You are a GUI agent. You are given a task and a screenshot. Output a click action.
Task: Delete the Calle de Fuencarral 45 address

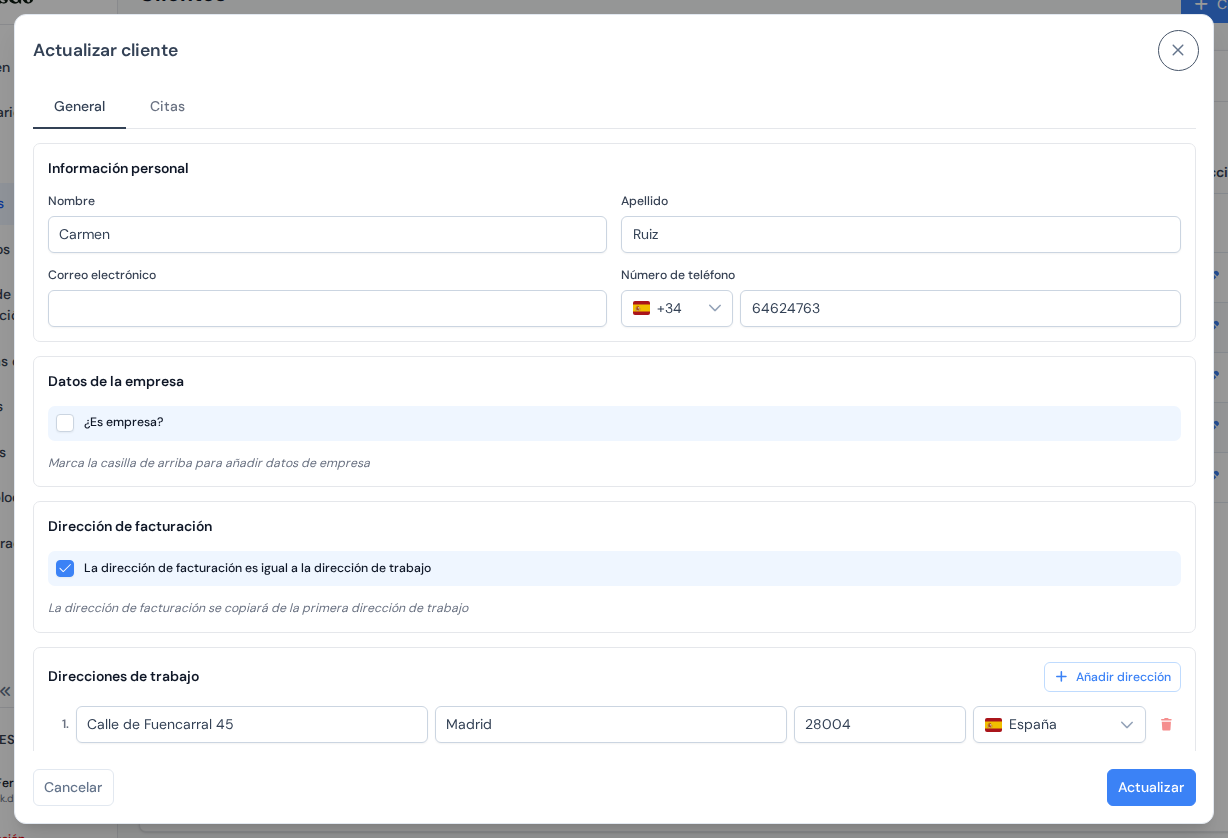[1166, 724]
